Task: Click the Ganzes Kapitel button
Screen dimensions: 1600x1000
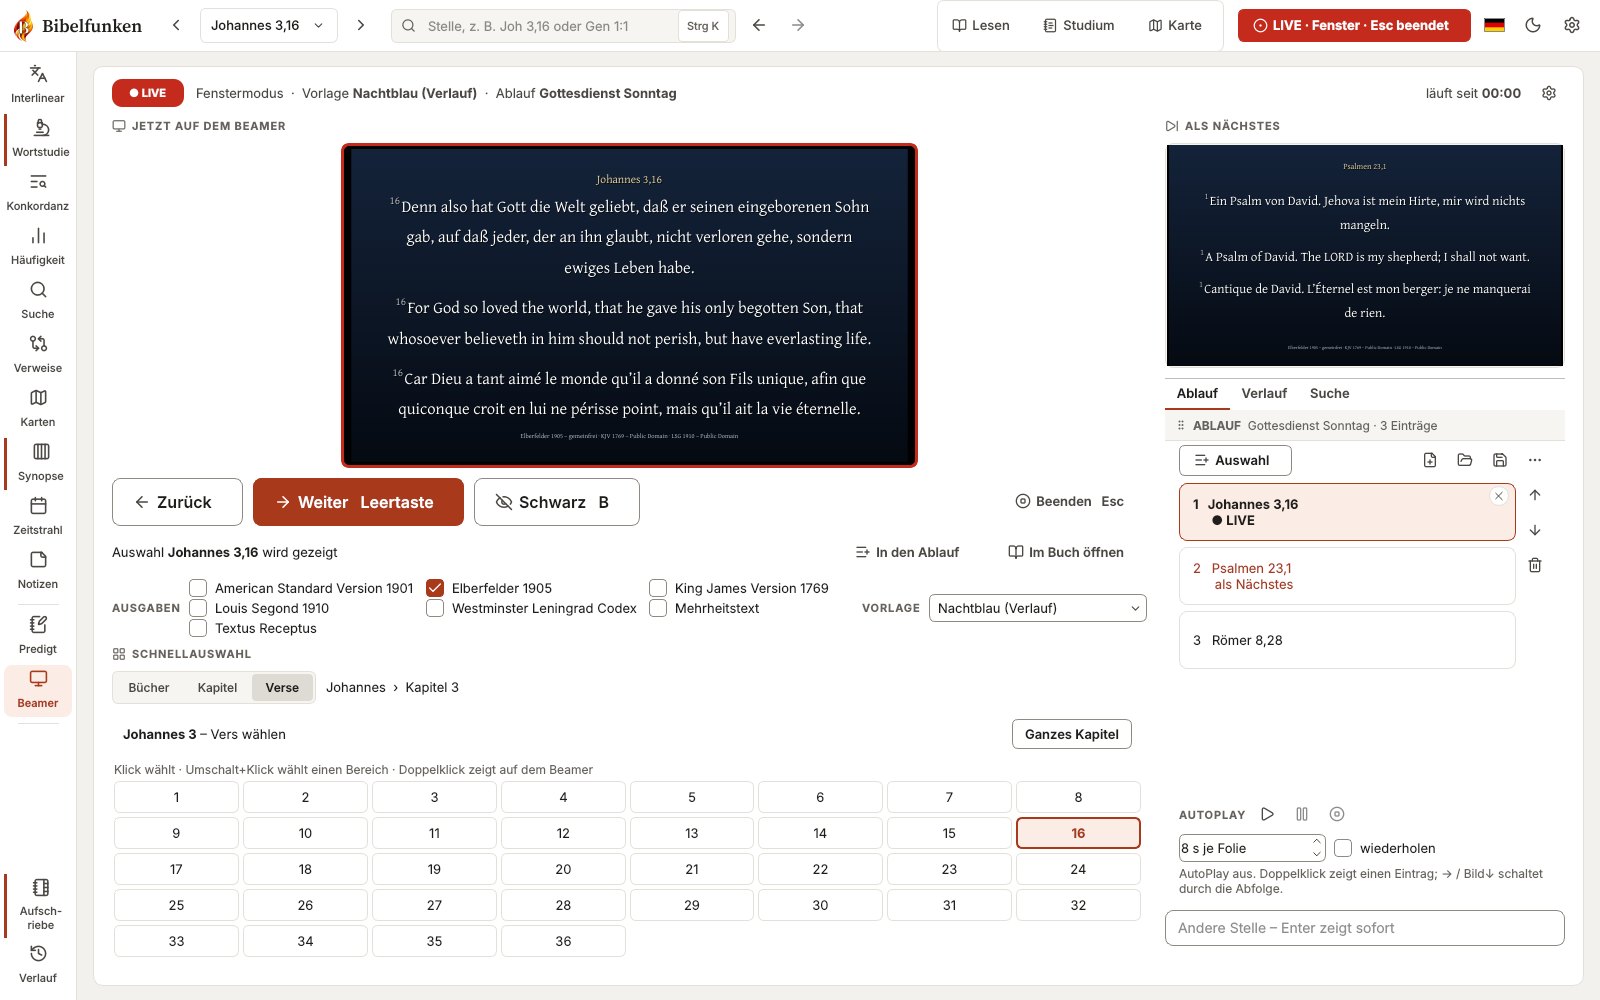Action: pyautogui.click(x=1072, y=734)
